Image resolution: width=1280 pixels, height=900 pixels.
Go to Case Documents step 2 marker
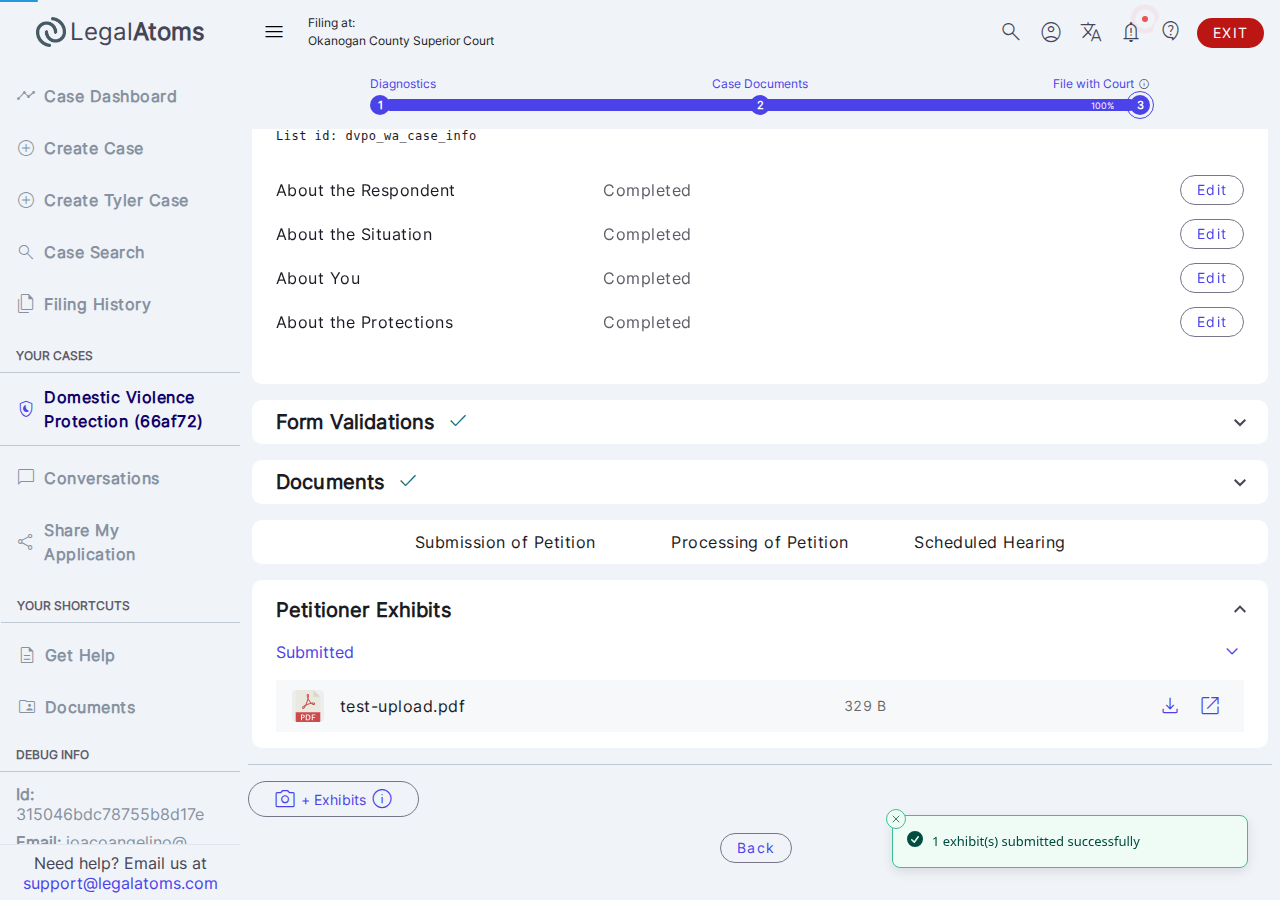(760, 105)
